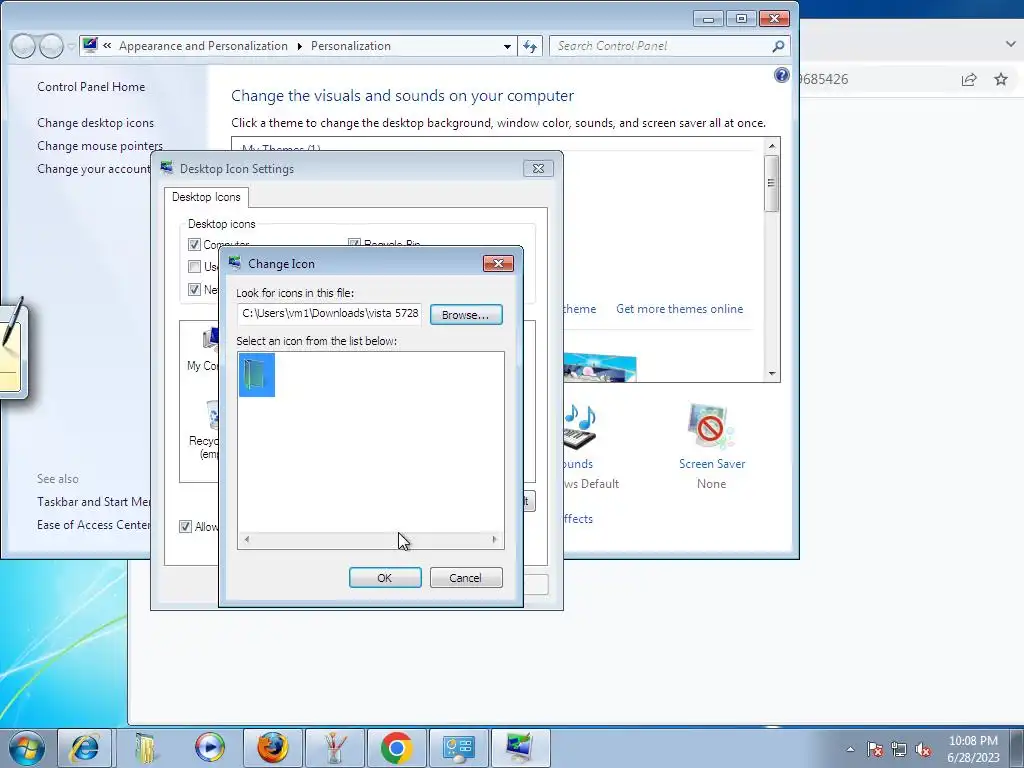Viewport: 1024px width, 768px height.
Task: Click the icon file path field
Action: tap(329, 313)
